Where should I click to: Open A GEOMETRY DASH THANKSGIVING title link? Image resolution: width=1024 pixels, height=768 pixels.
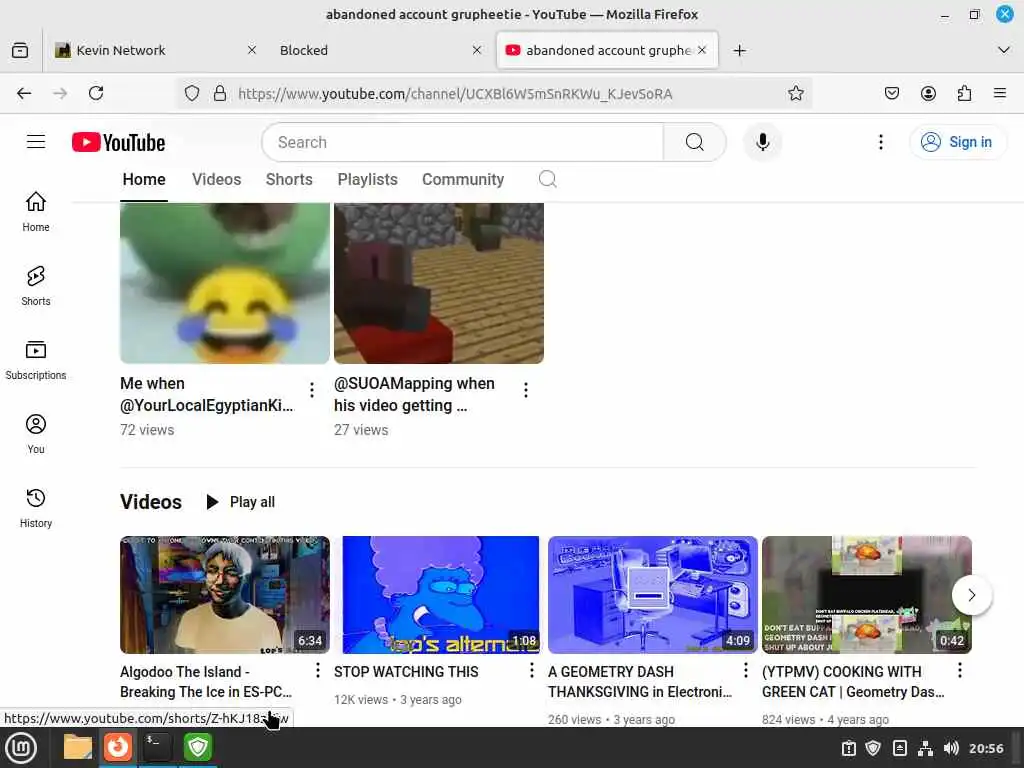(639, 681)
